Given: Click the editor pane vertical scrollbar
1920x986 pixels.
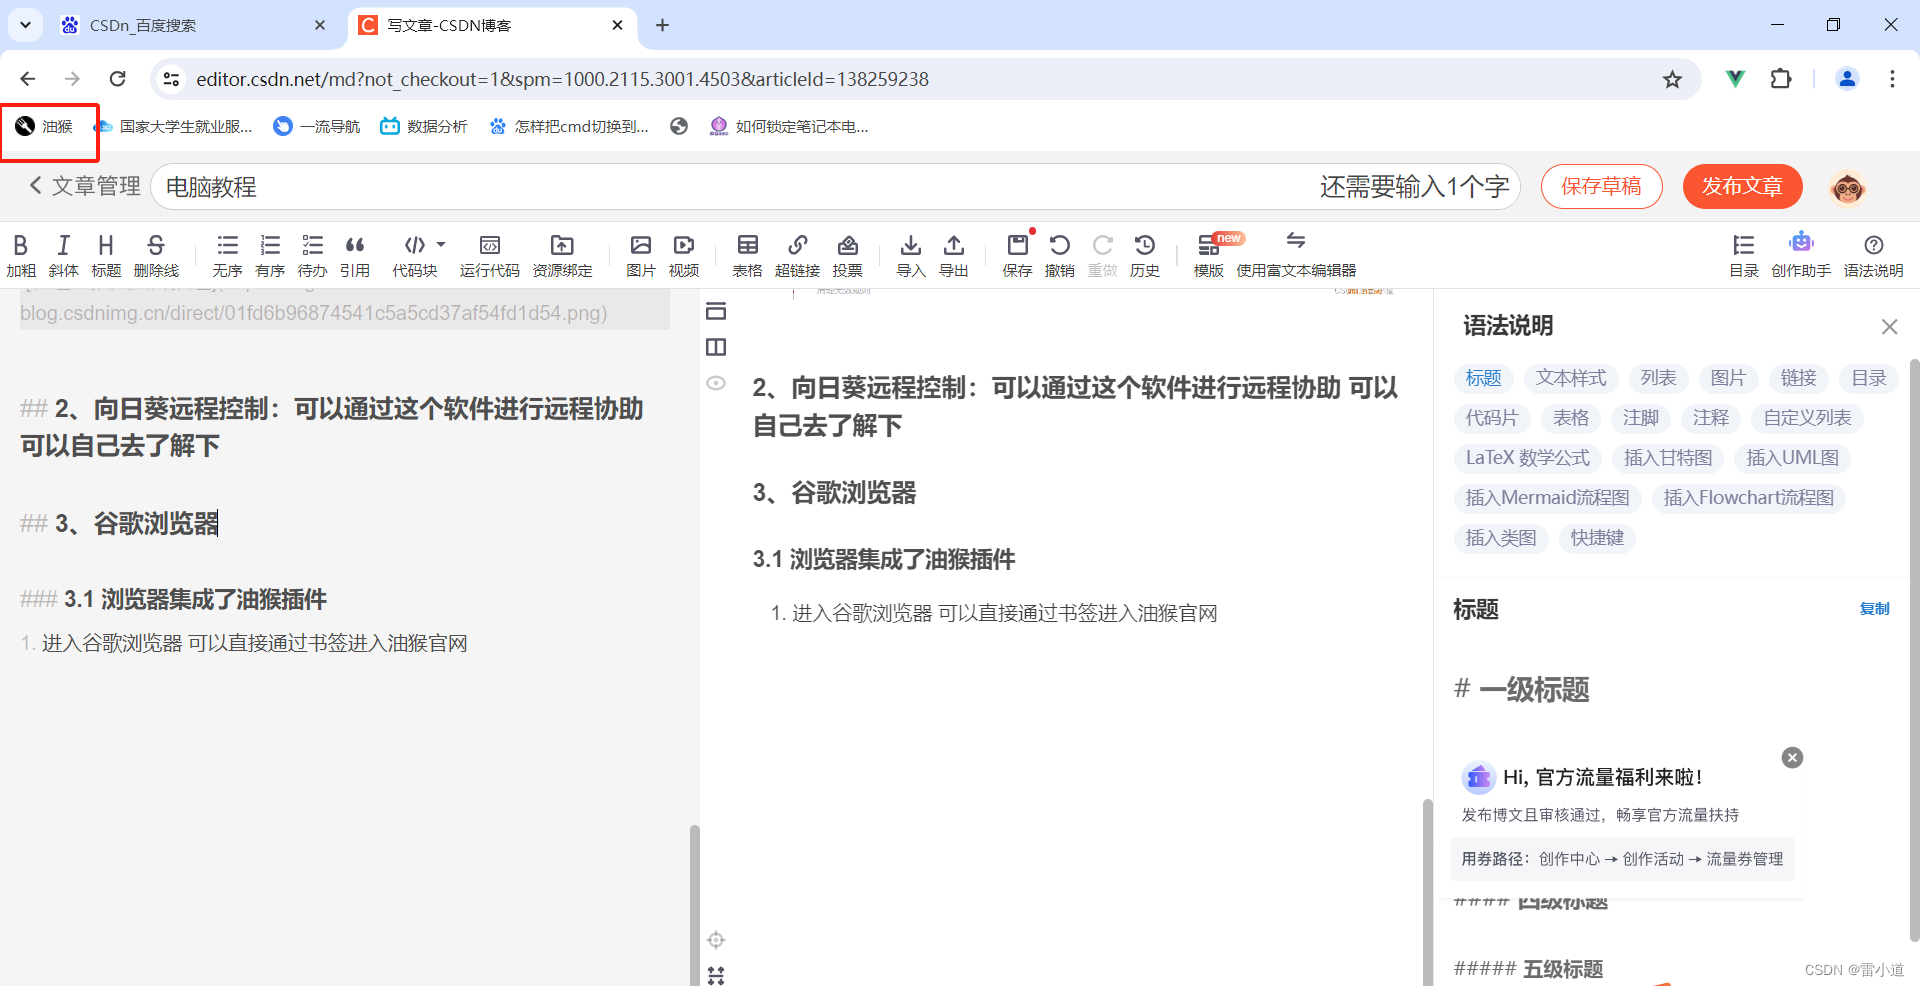Looking at the screenshot, I should [x=694, y=905].
